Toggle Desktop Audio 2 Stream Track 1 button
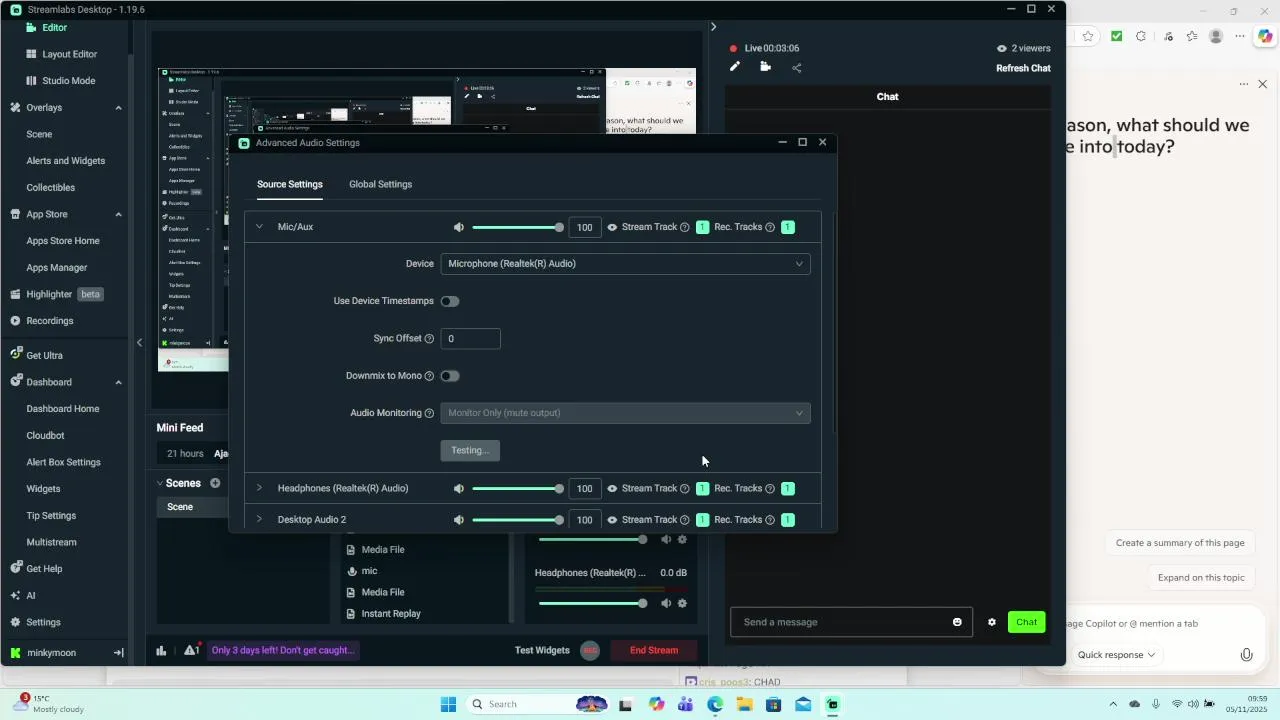1280x720 pixels. pos(702,520)
